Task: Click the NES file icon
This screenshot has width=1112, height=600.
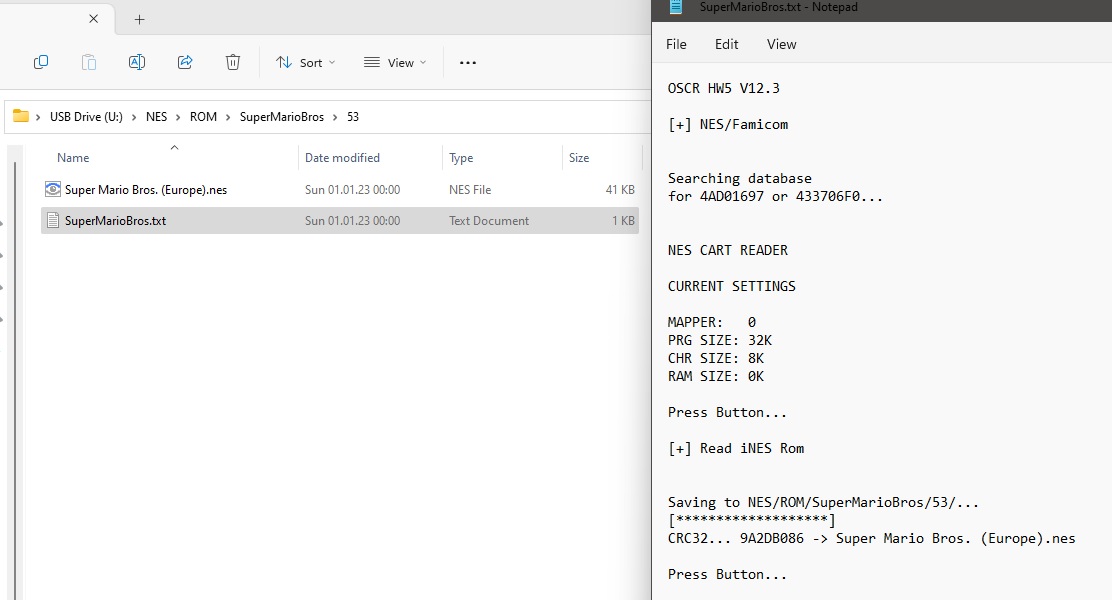Action: 52,189
